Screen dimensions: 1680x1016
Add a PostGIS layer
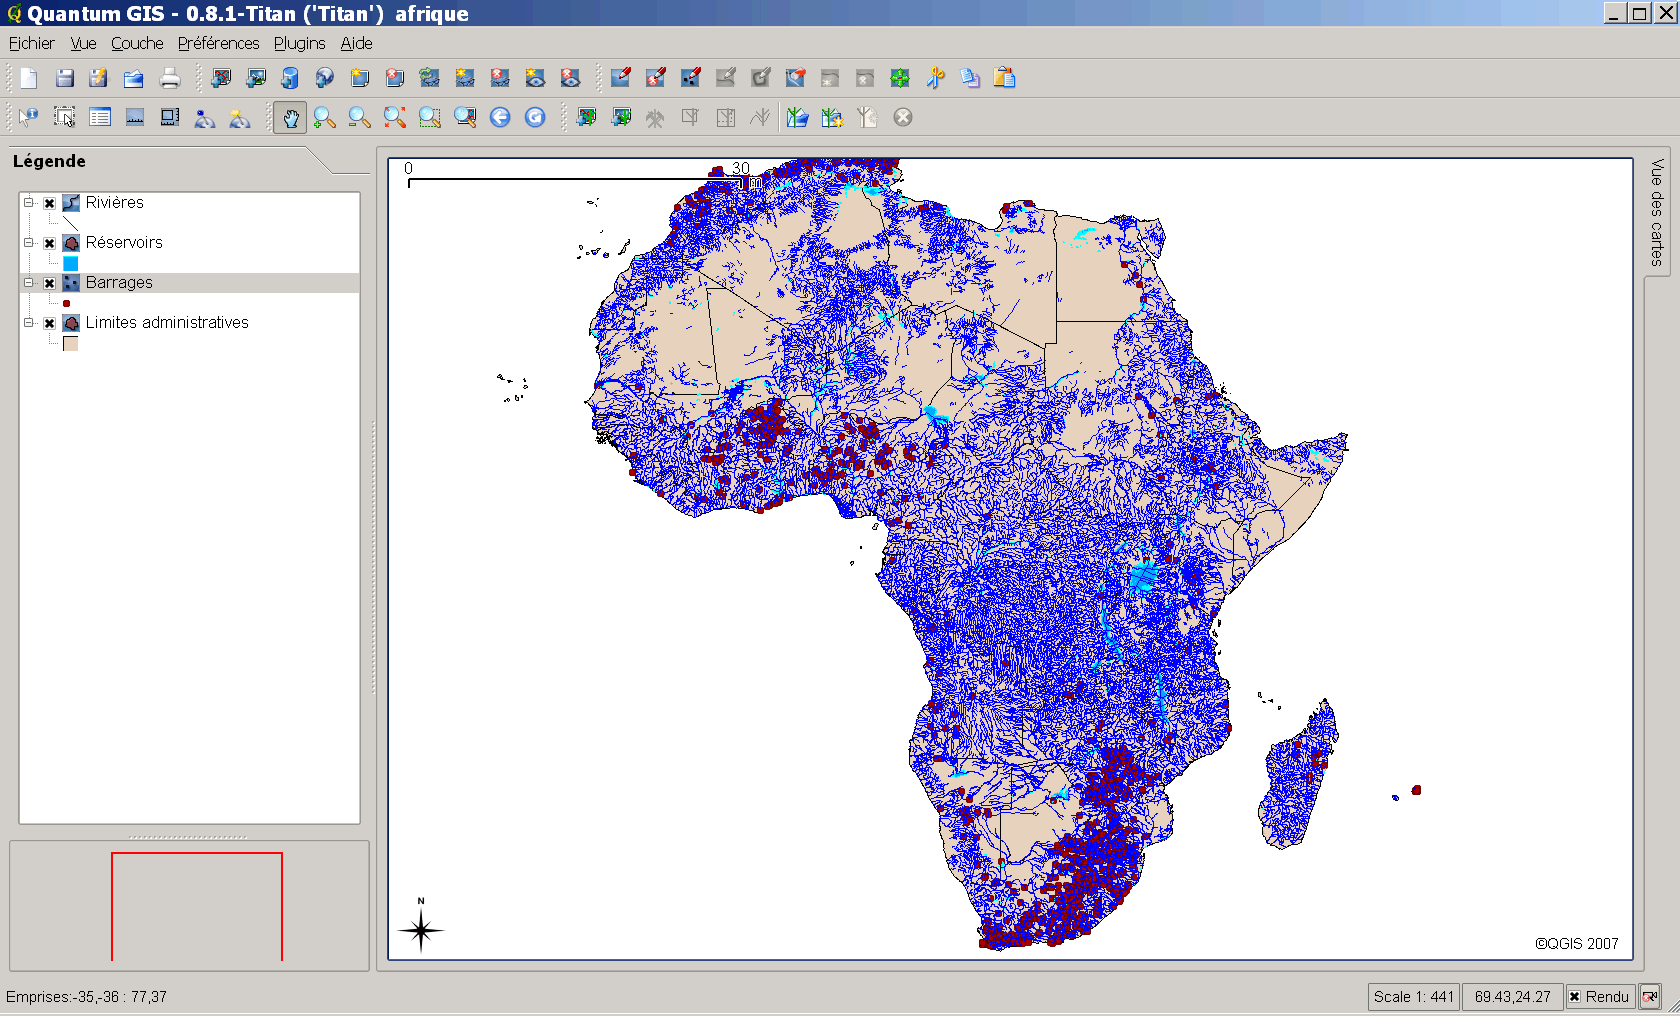290,77
